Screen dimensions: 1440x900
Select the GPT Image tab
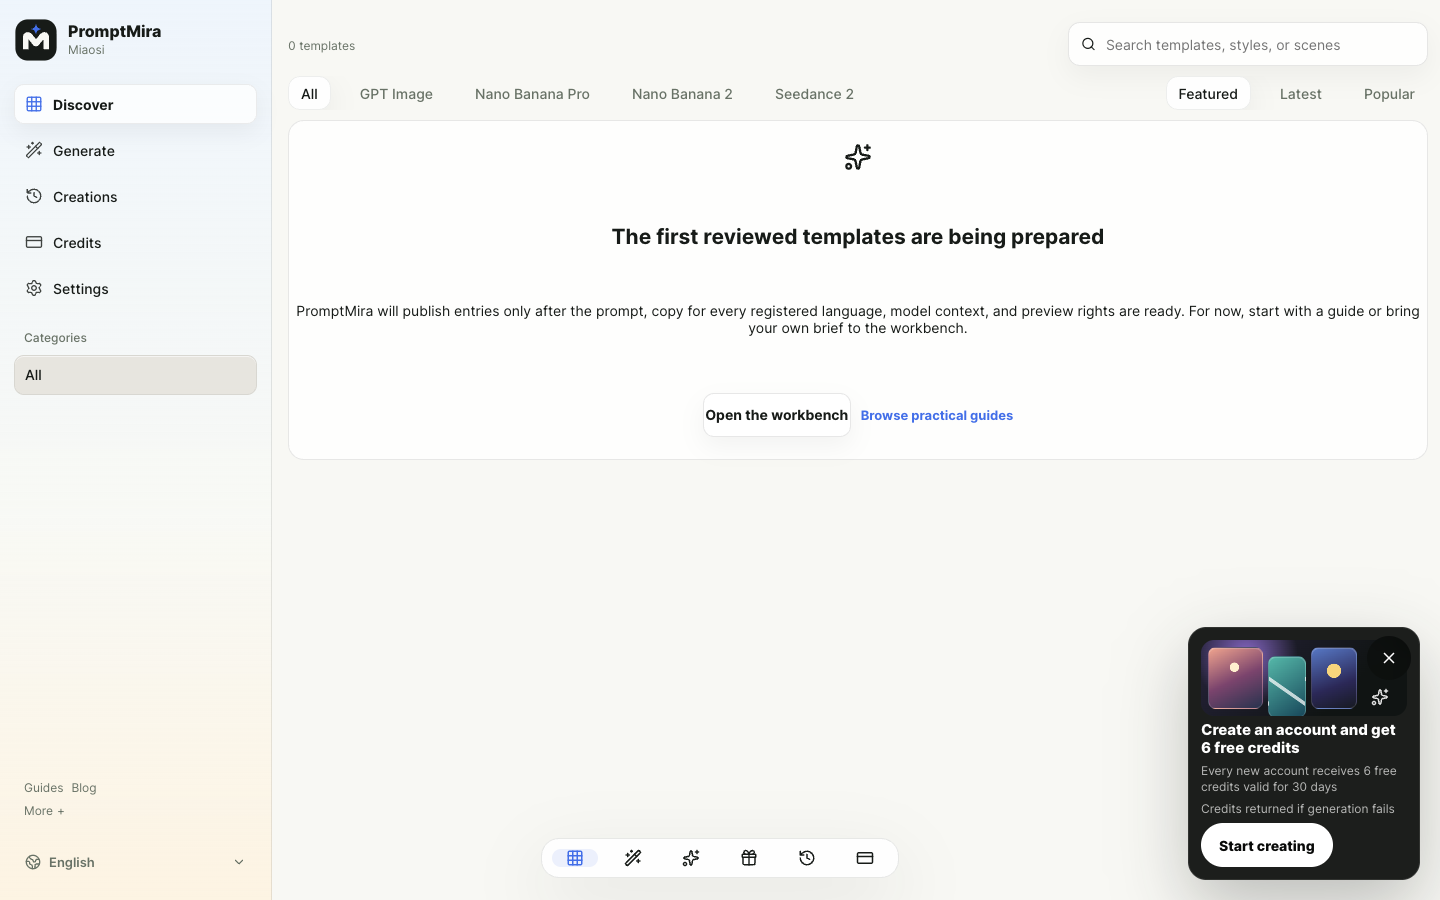coord(396,93)
